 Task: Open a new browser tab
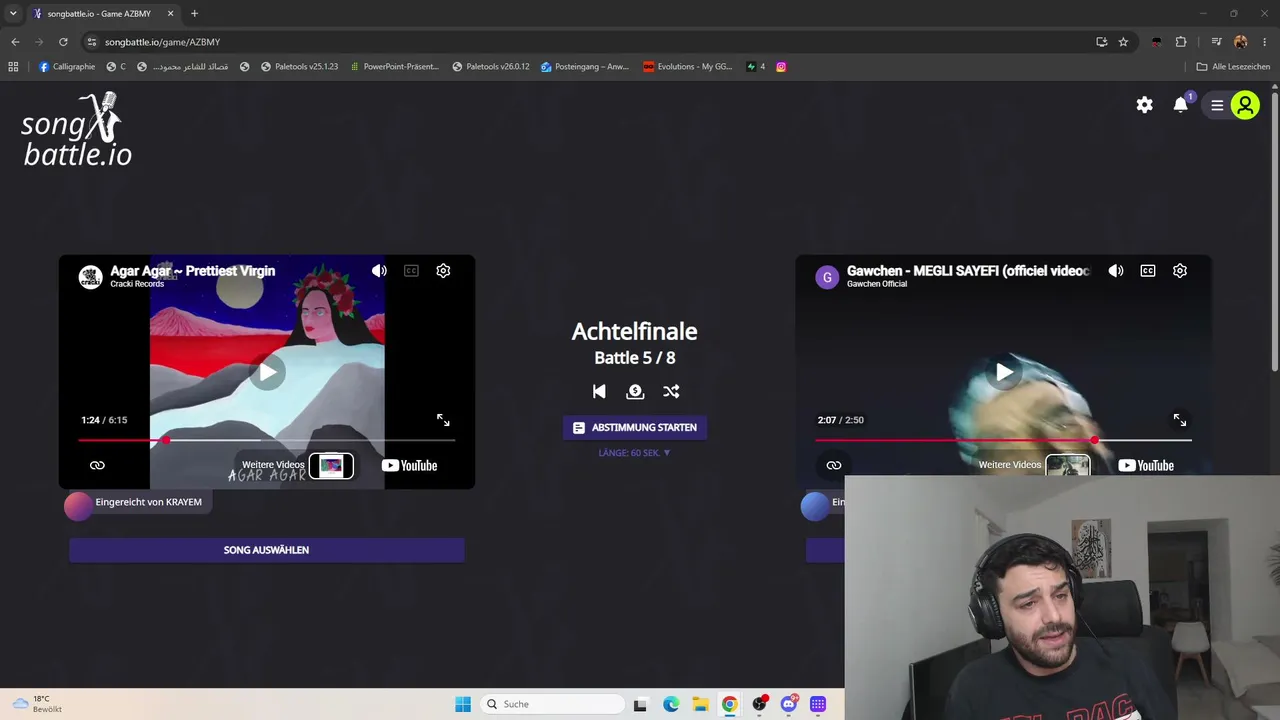(x=194, y=14)
